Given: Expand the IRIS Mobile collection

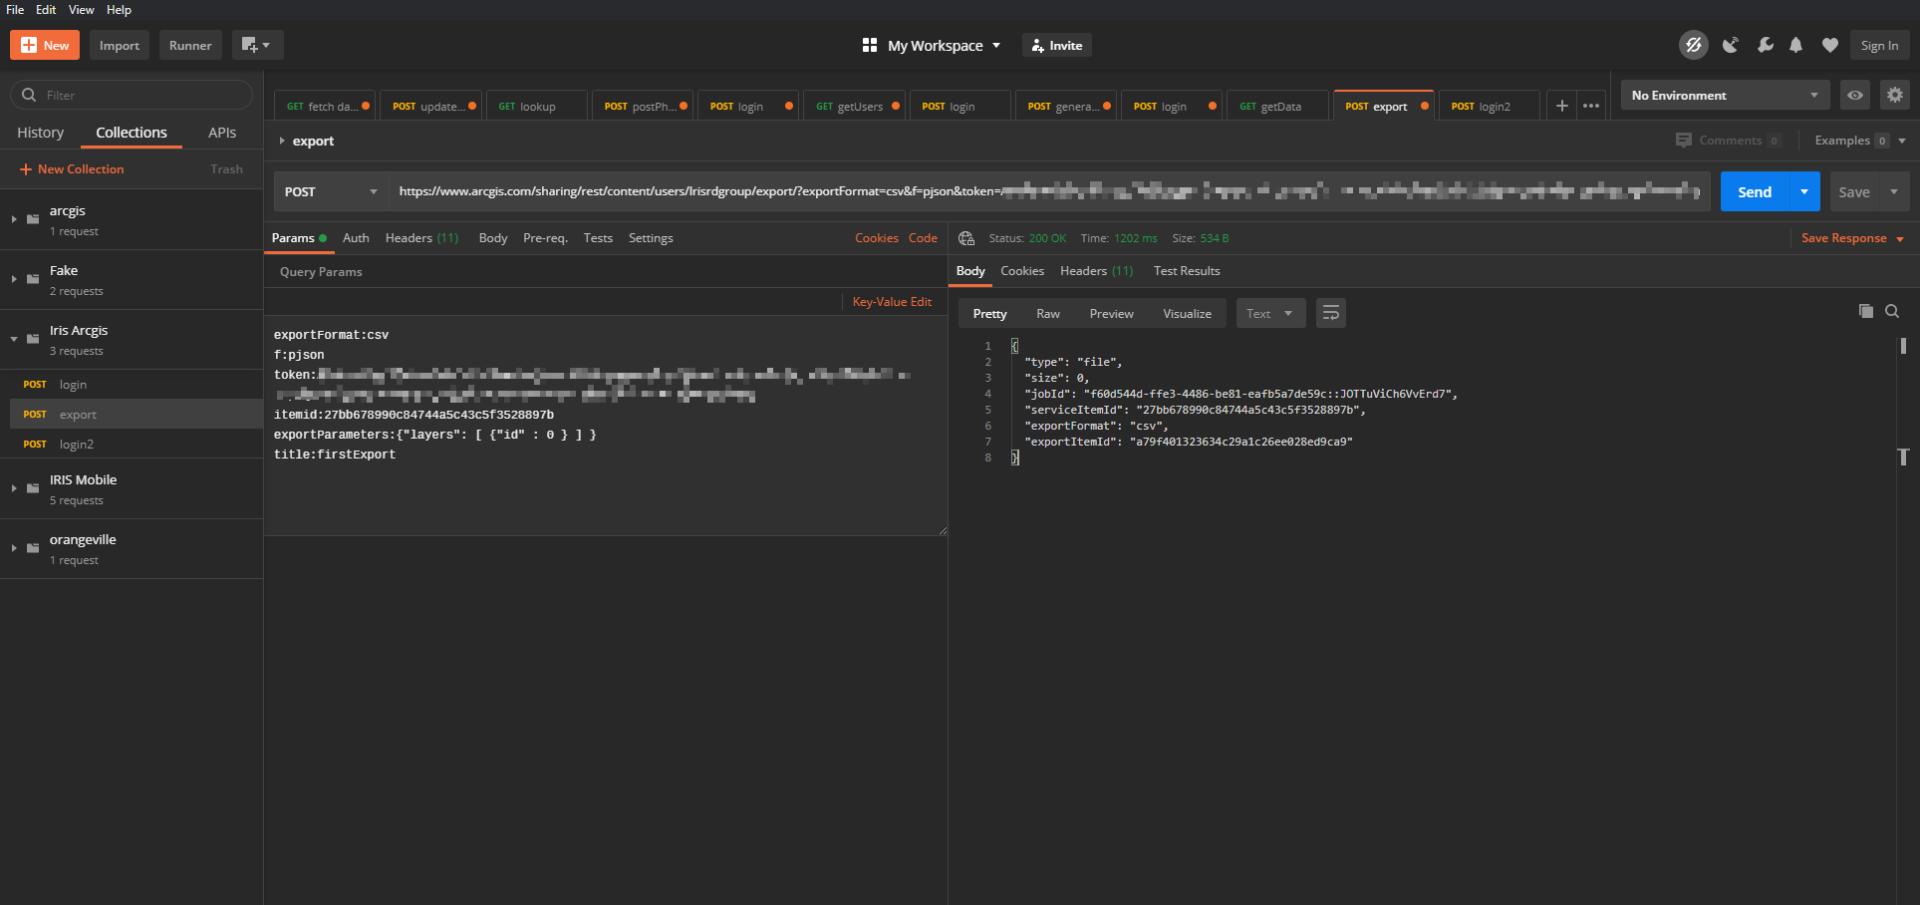Looking at the screenshot, I should coord(14,489).
